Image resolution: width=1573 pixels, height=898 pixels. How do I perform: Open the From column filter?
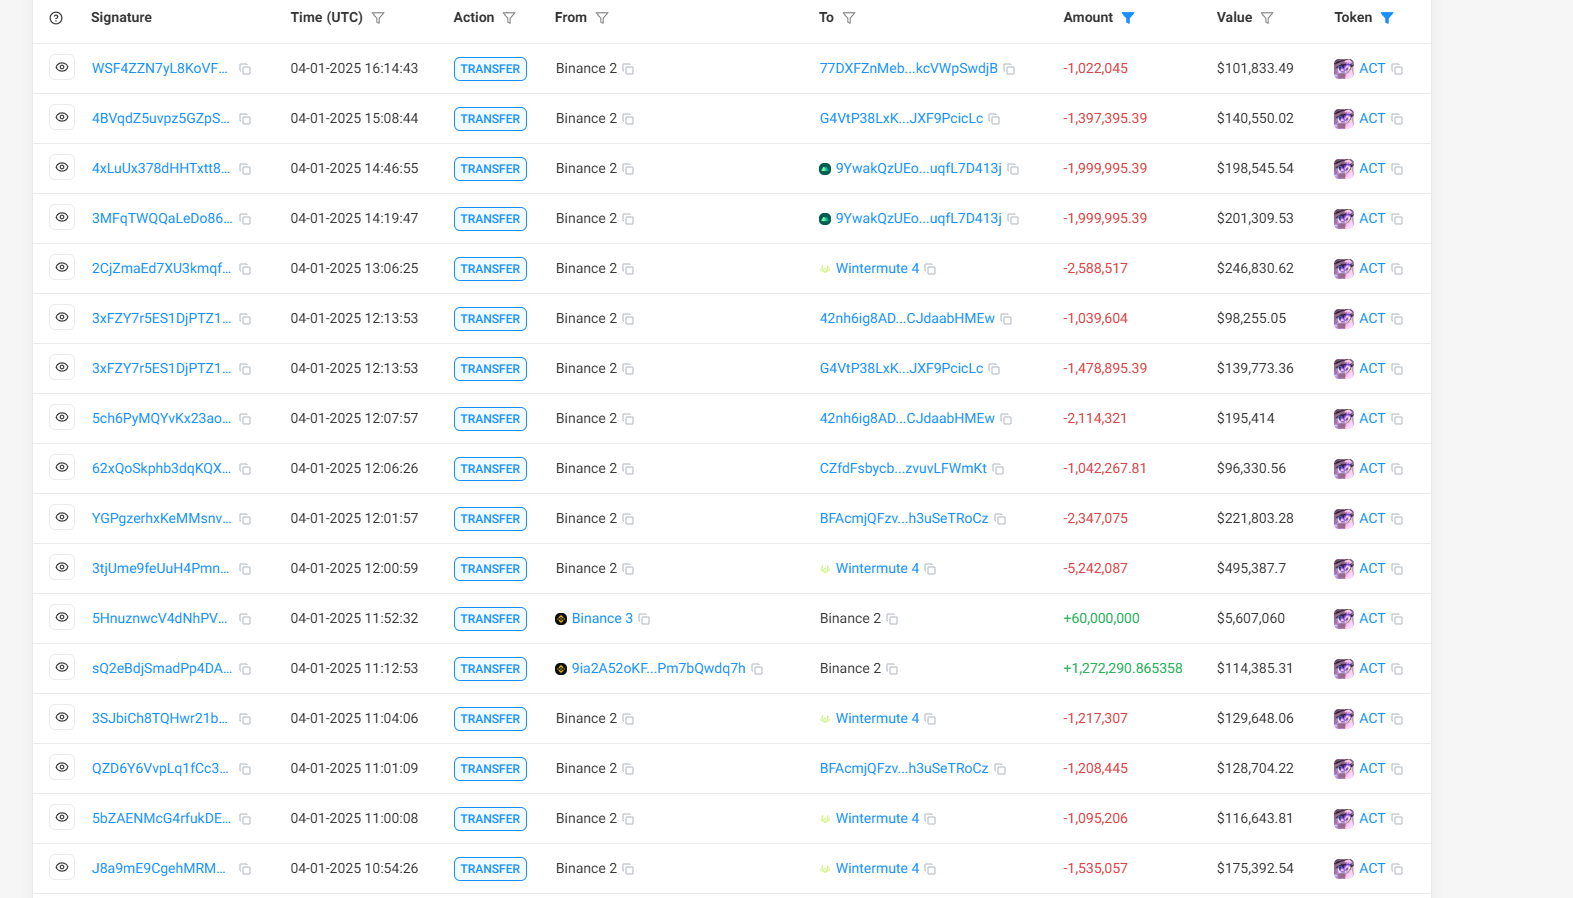(x=602, y=18)
